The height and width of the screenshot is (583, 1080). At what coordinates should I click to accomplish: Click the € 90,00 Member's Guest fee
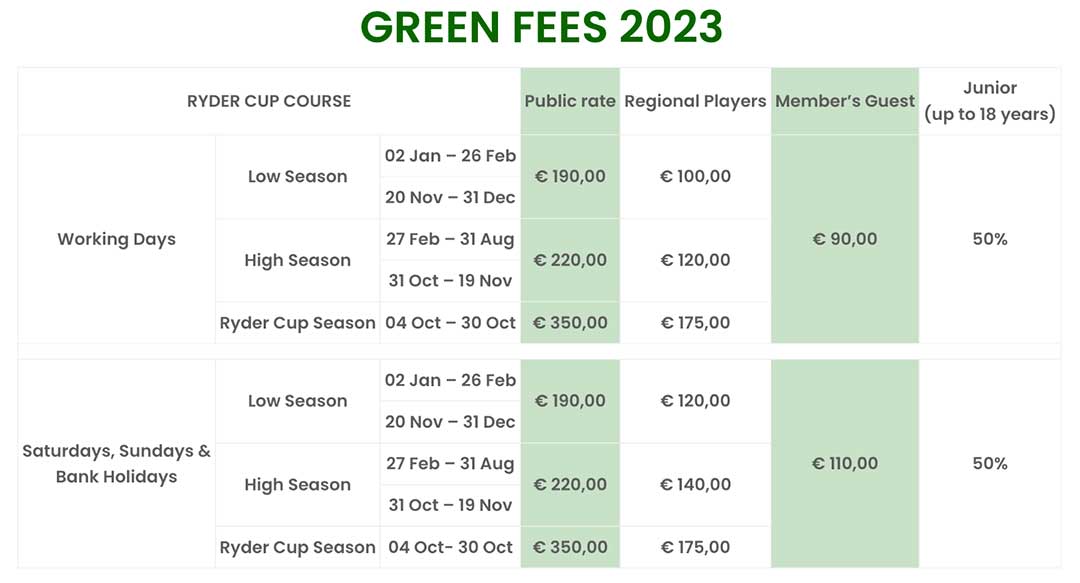[x=845, y=239]
